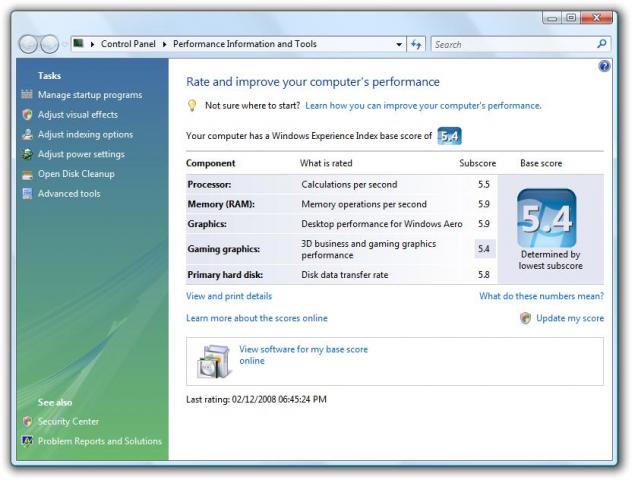Open Security Center link
Viewport: 638px width, 480px height.
(68, 421)
